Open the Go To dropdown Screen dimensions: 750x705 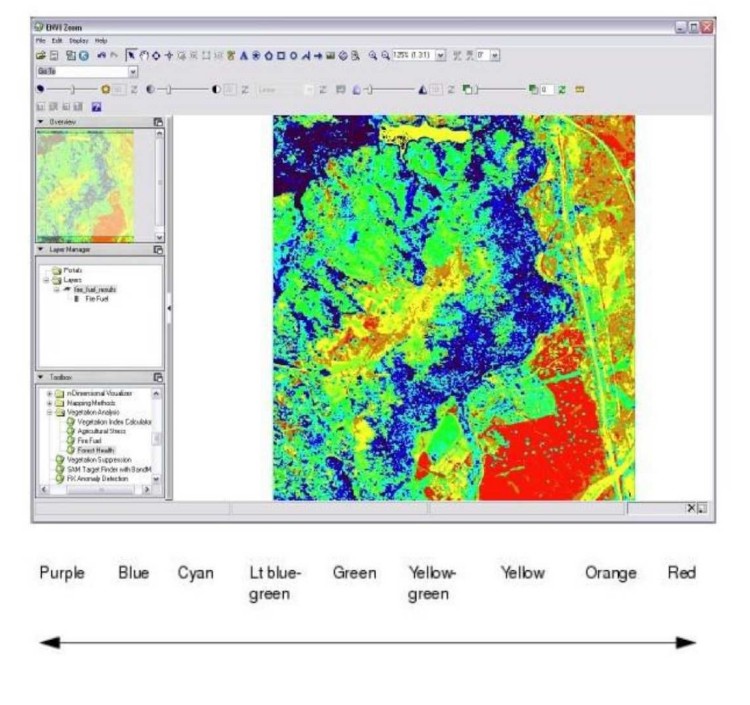tap(133, 72)
